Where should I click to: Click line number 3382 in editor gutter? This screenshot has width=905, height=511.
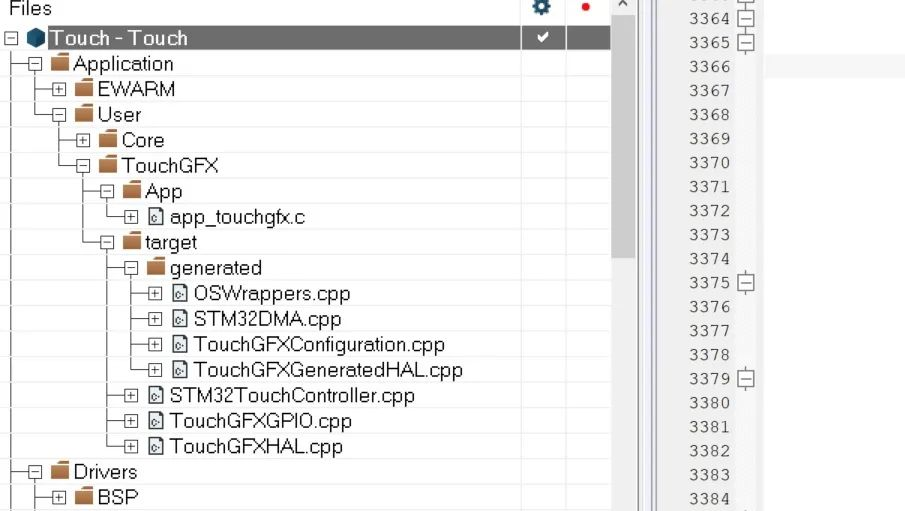pos(709,451)
